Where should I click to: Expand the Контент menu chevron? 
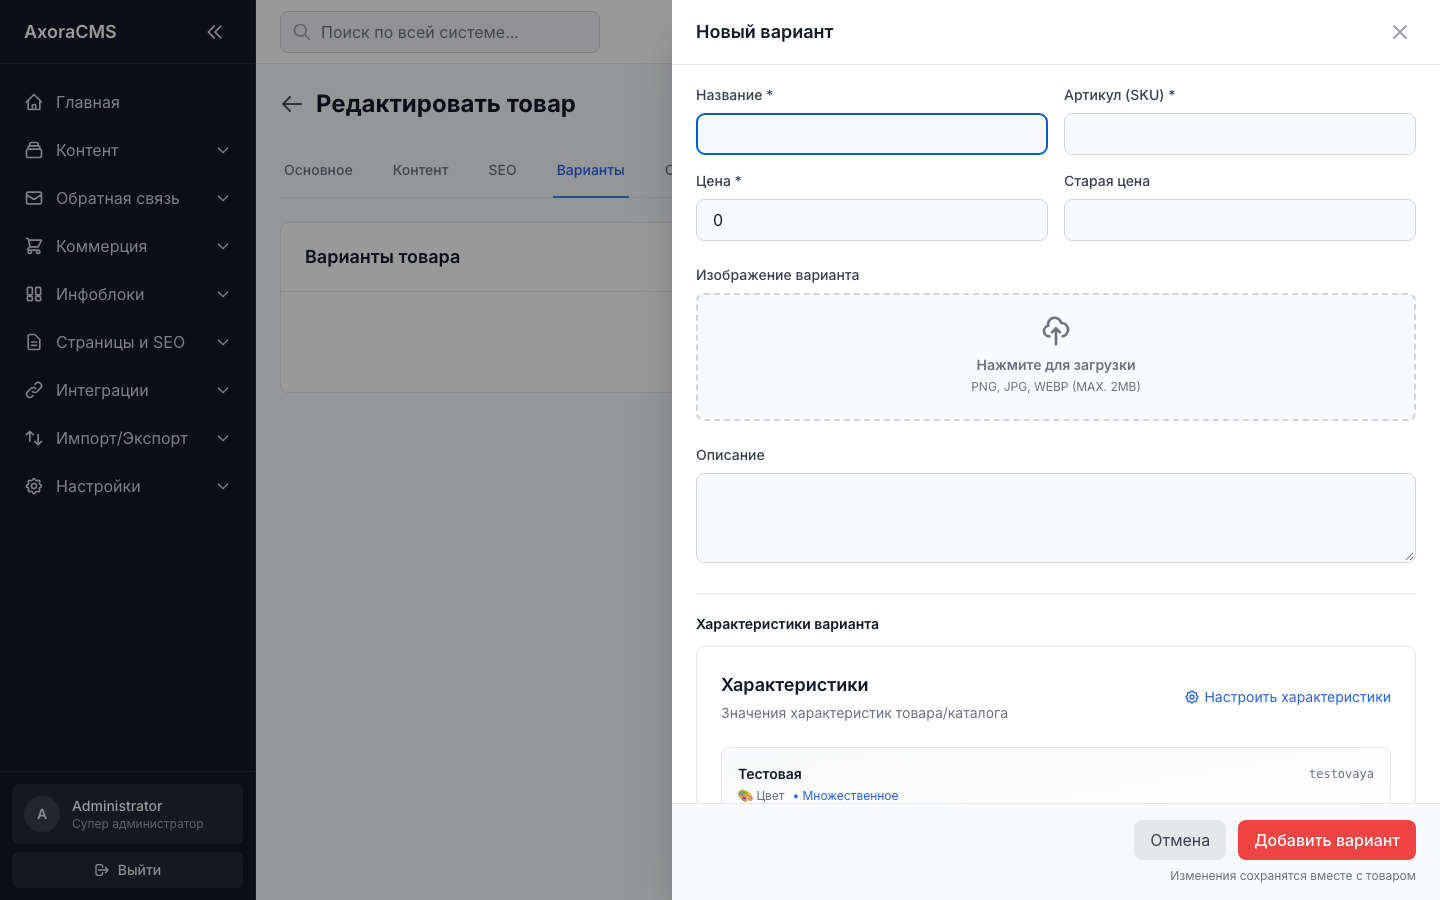[223, 150]
